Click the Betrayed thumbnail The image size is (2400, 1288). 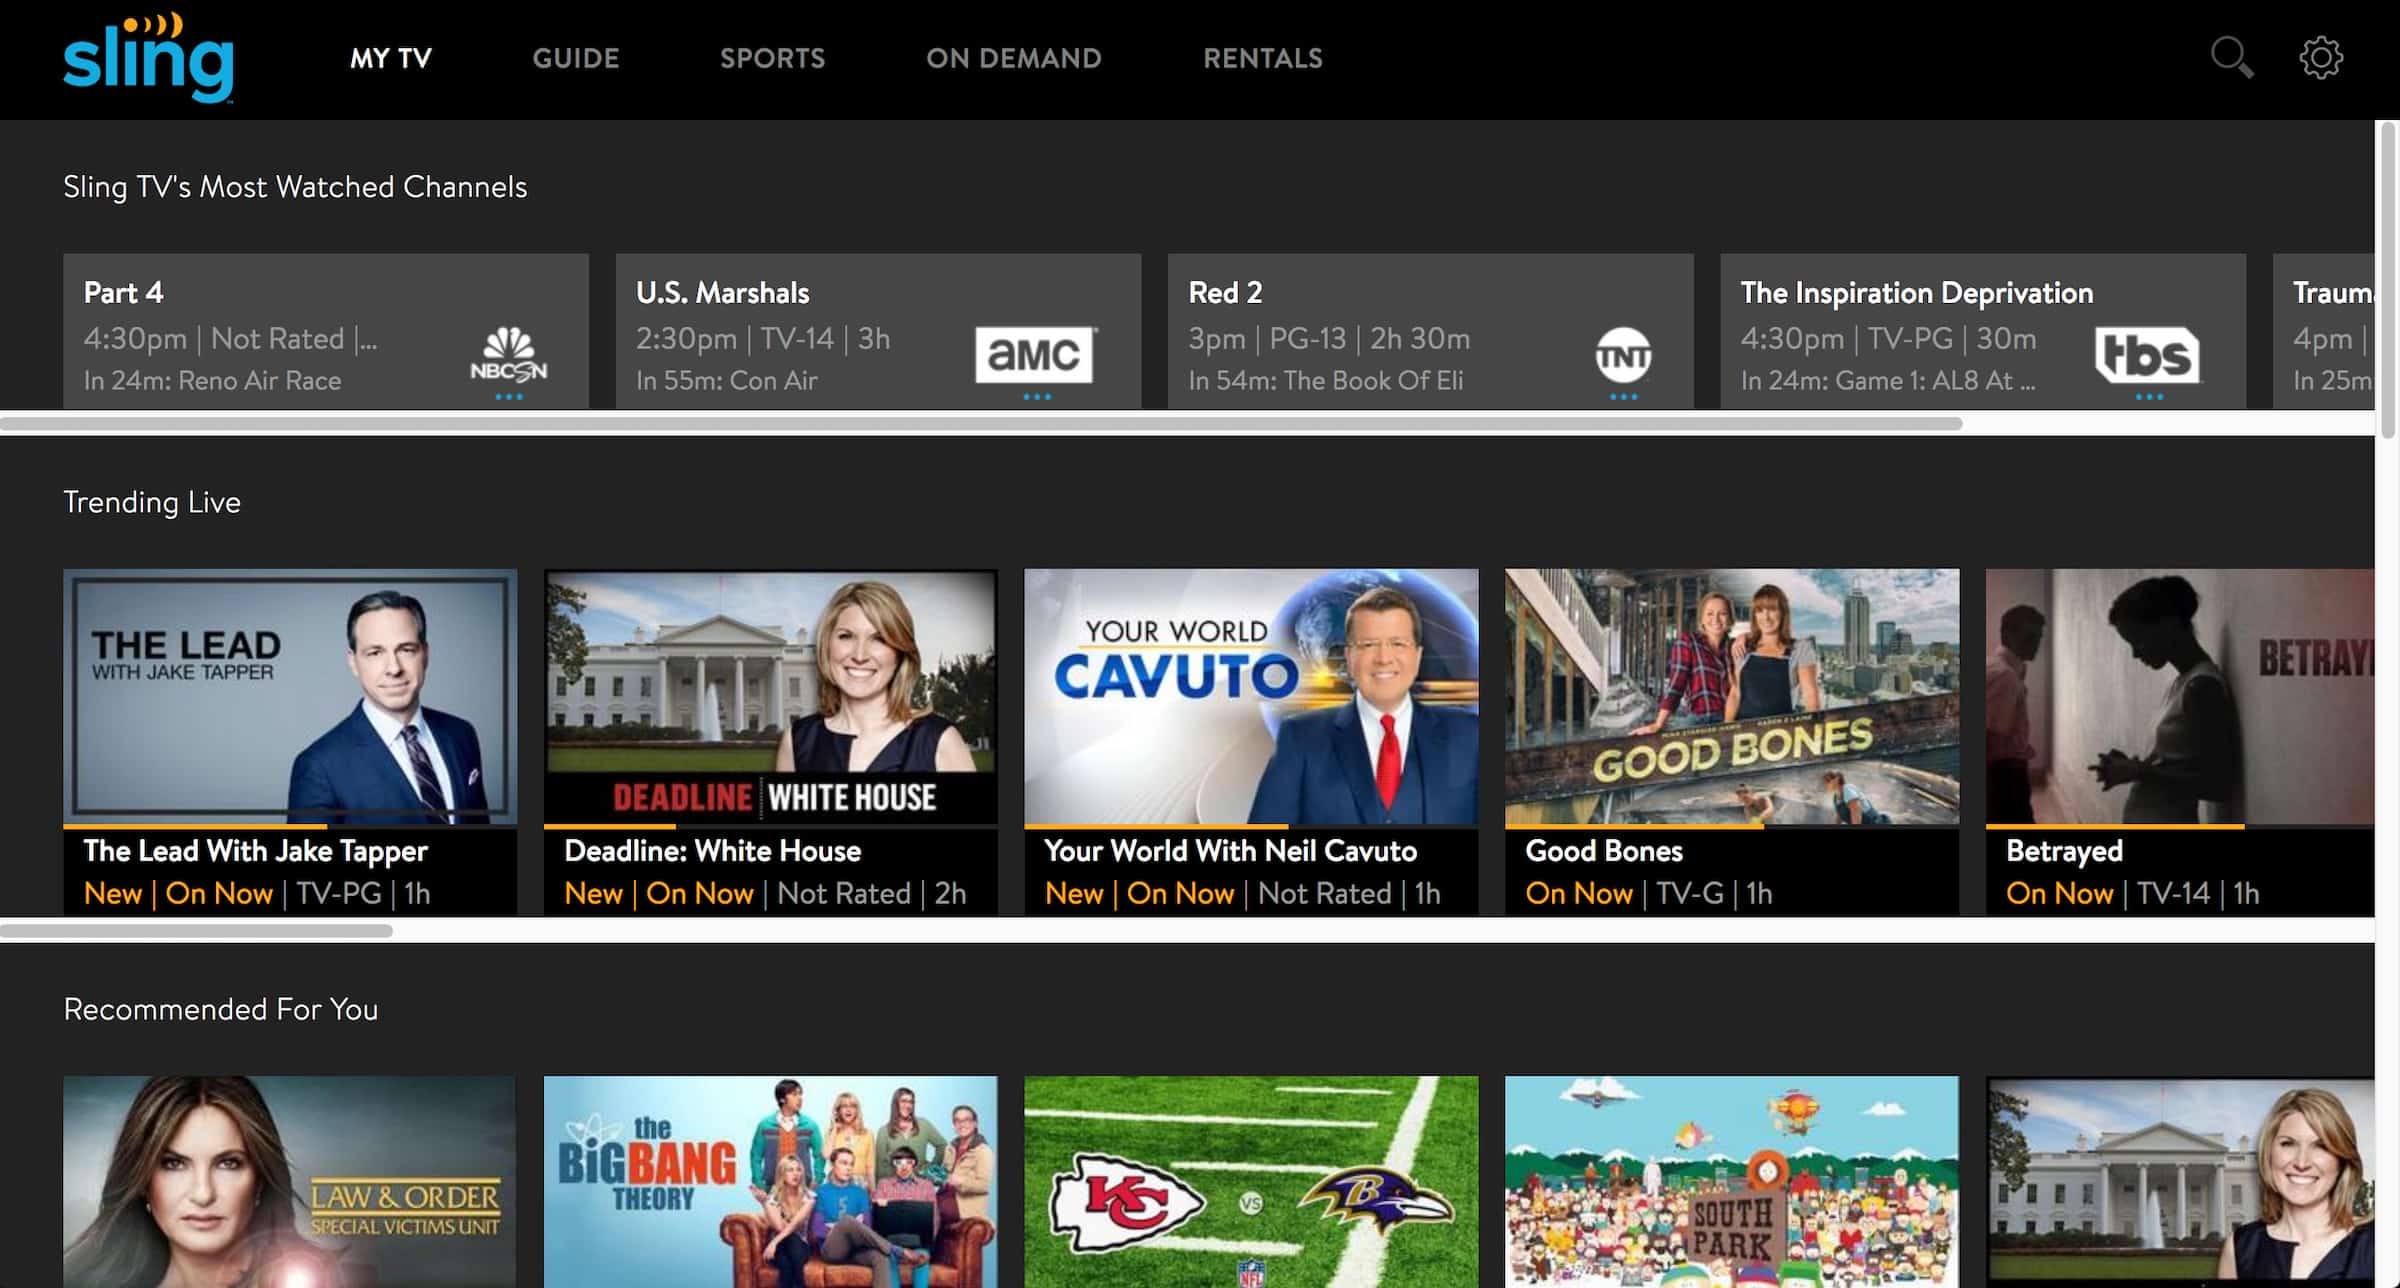point(2180,696)
